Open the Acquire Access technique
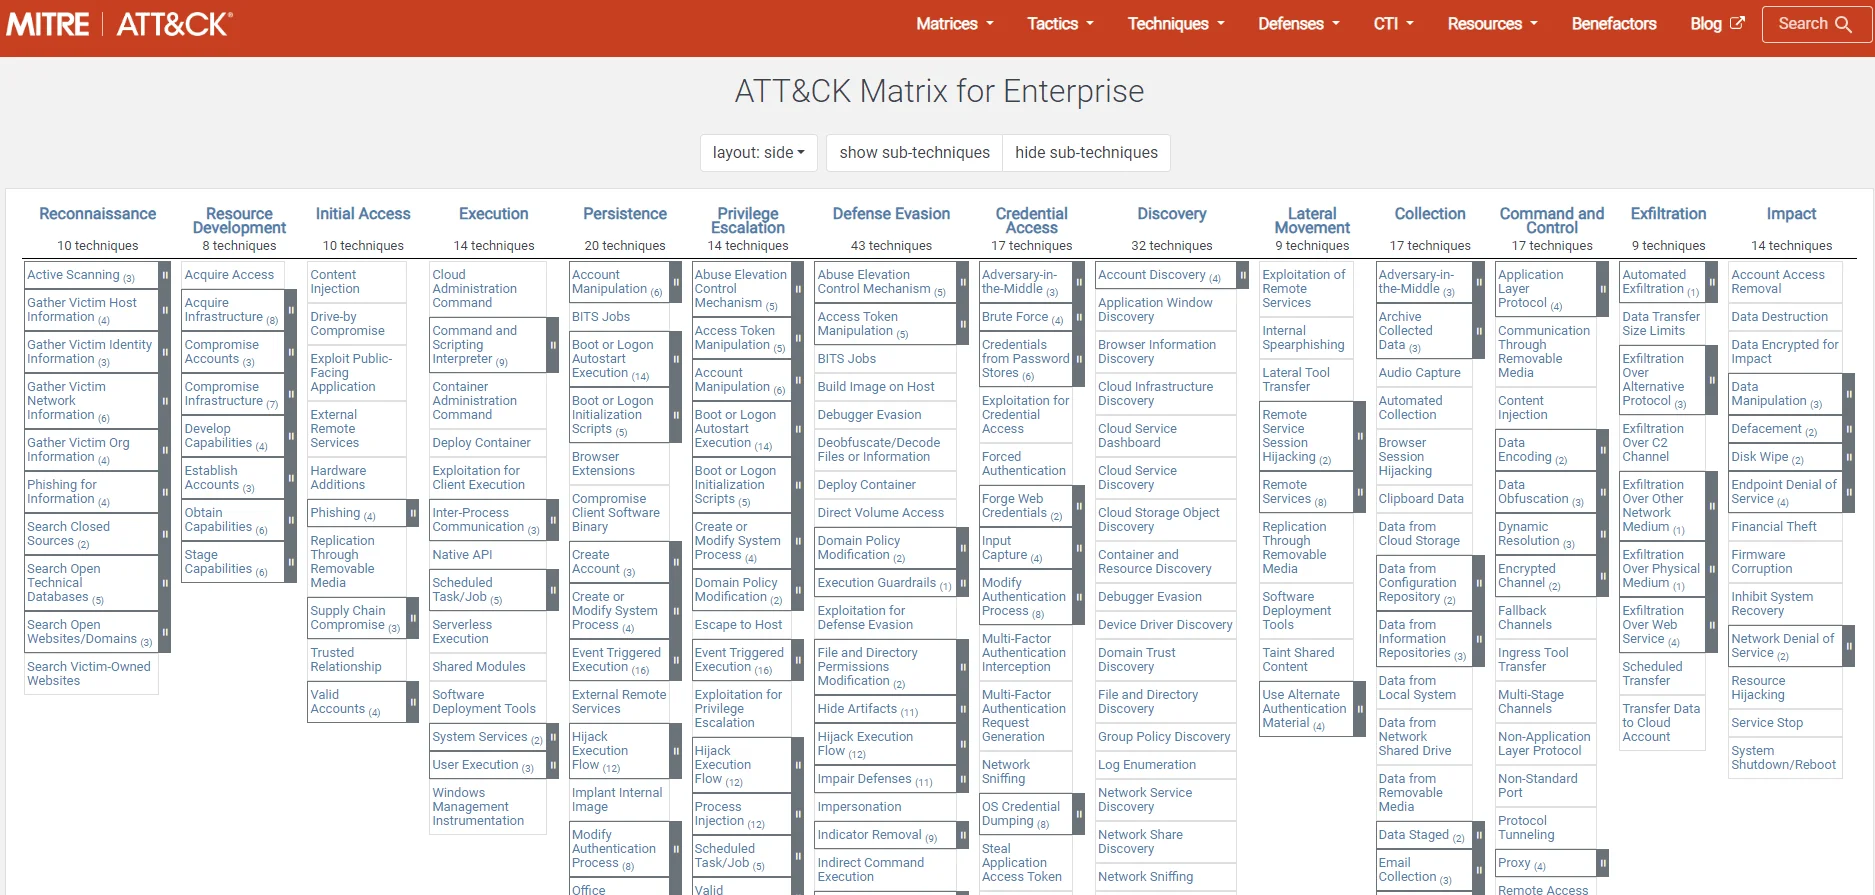Screen dimensions: 1875x895 [229, 275]
